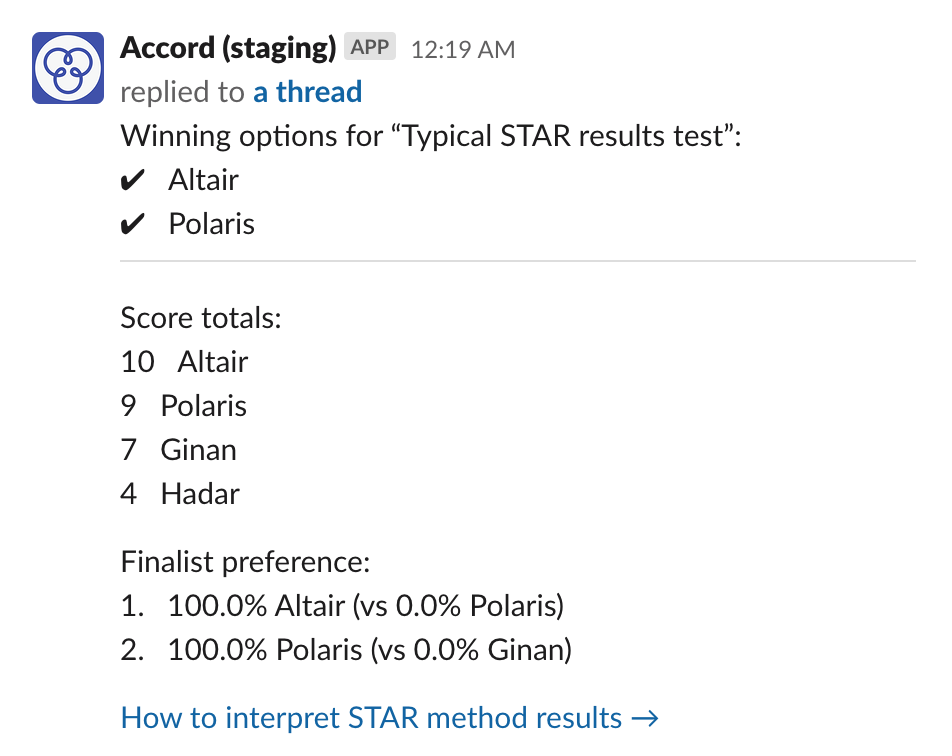Expand the Score totals section
The width and height of the screenshot is (952, 756).
pos(200,317)
